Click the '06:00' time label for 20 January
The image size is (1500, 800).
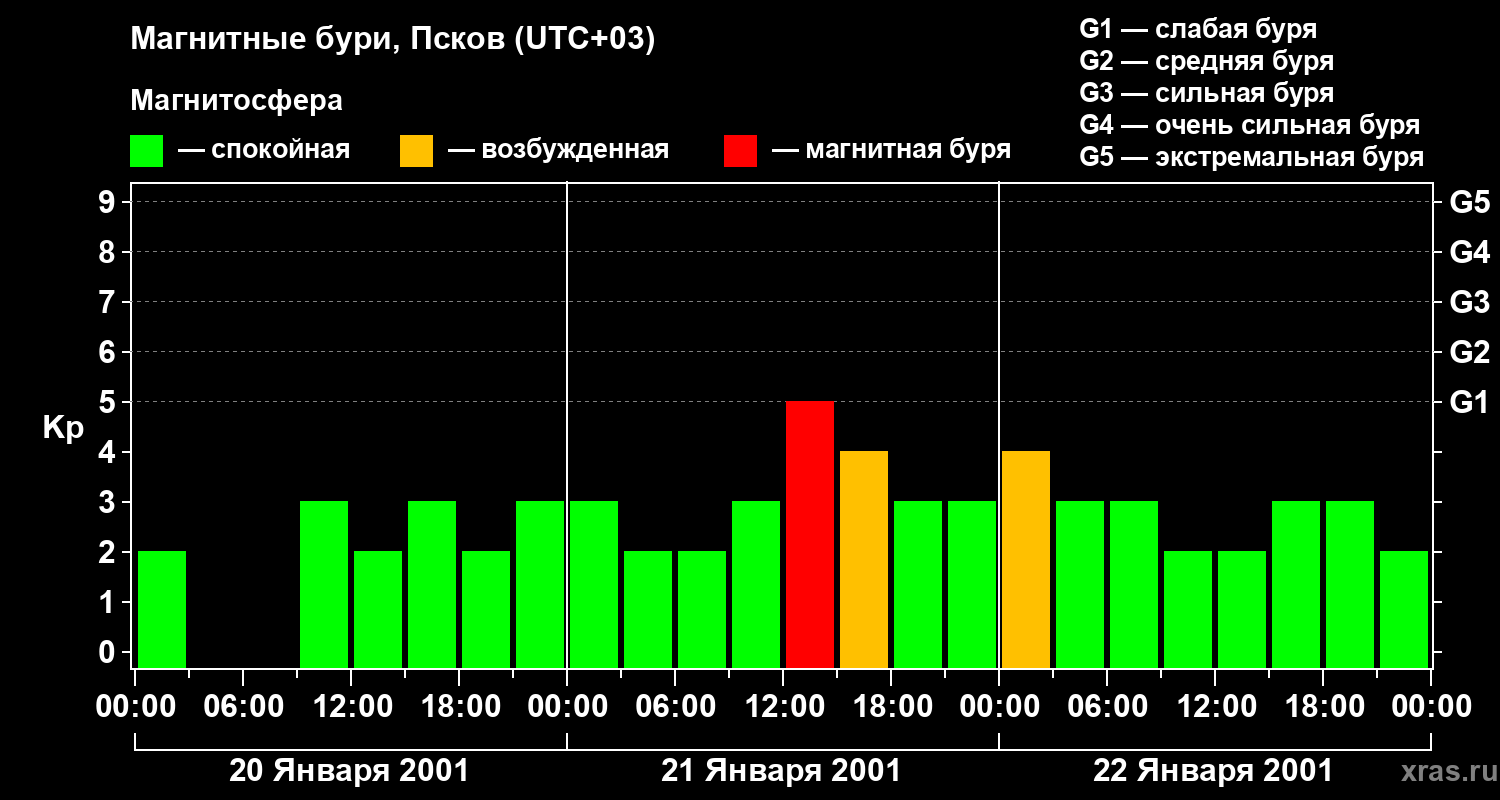pos(242,707)
